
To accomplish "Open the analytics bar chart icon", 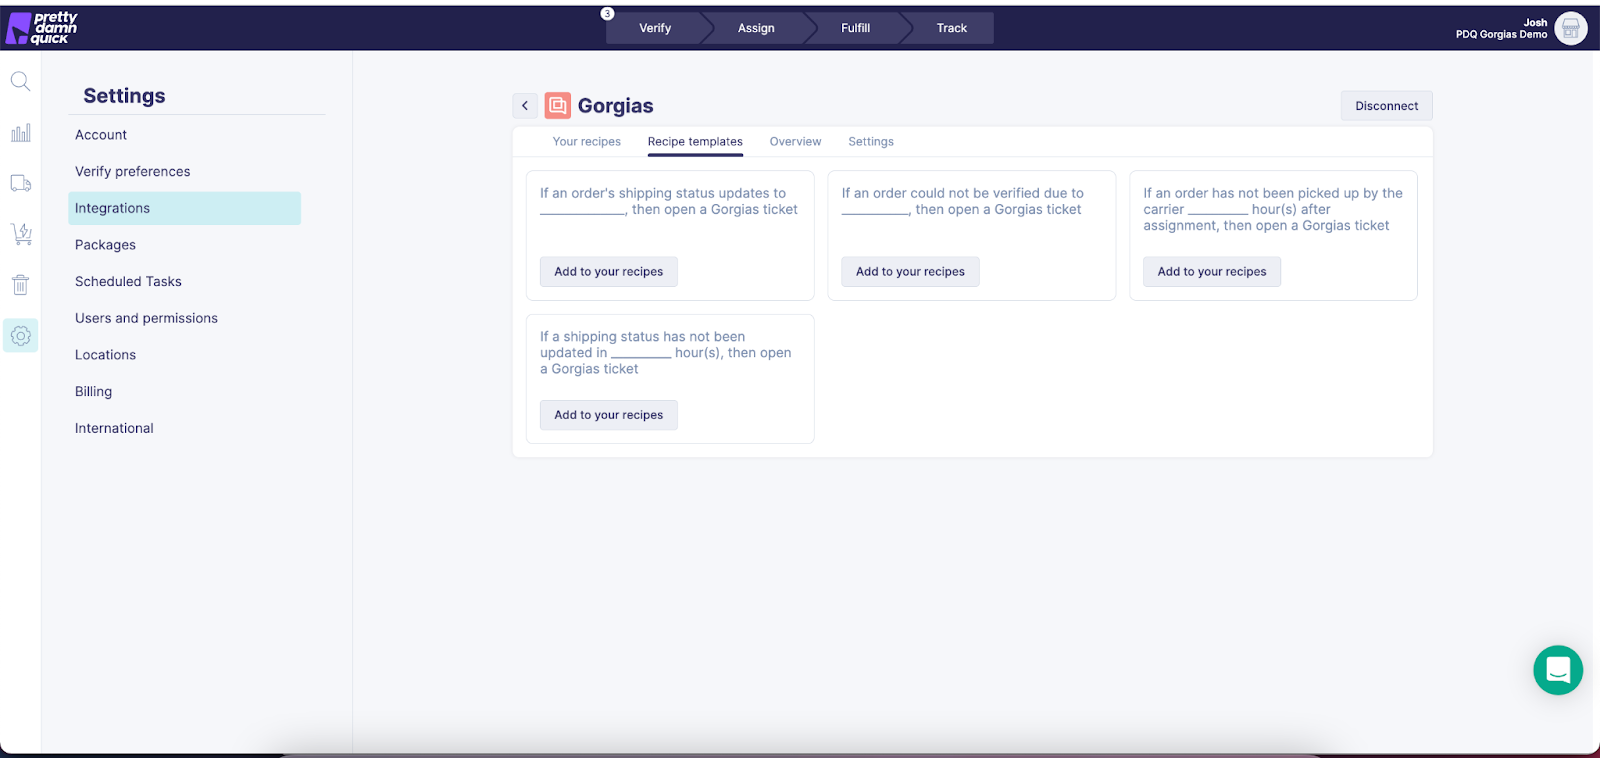I will 20,133.
